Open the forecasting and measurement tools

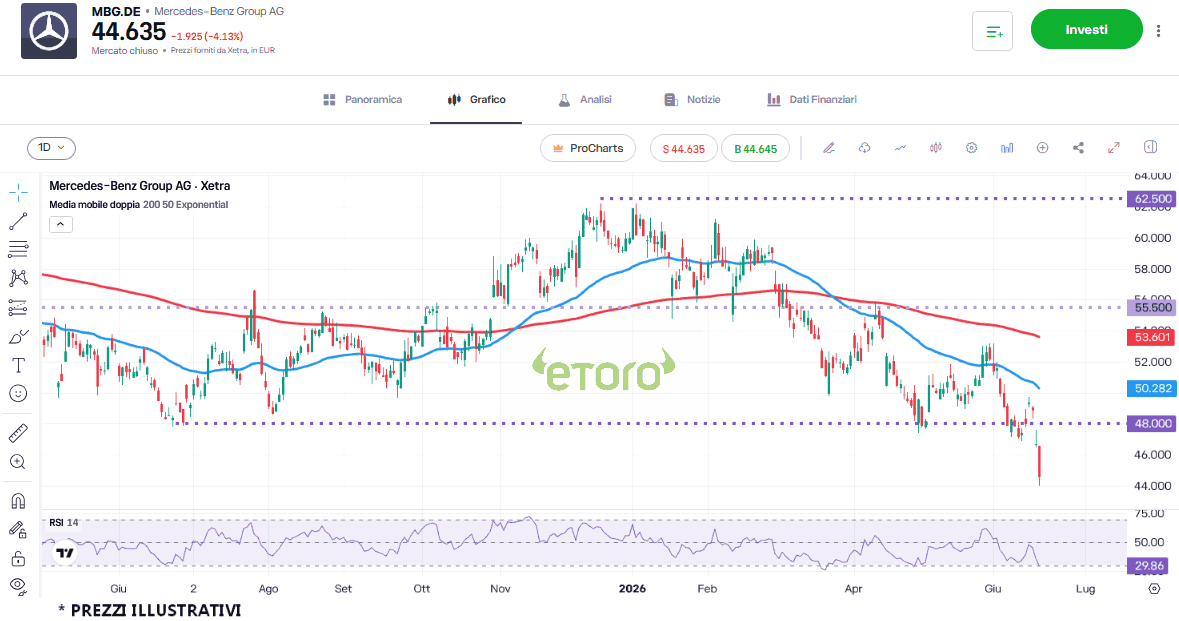[x=18, y=307]
